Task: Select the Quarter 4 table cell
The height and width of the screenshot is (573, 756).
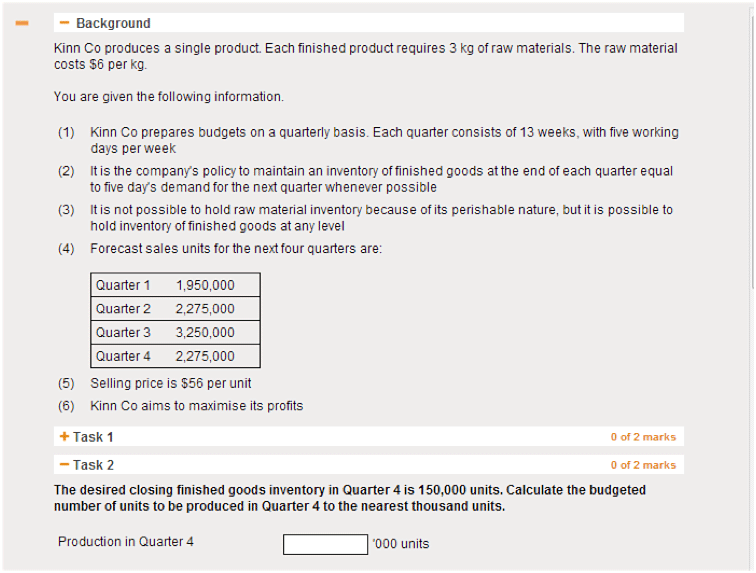Action: click(123, 356)
